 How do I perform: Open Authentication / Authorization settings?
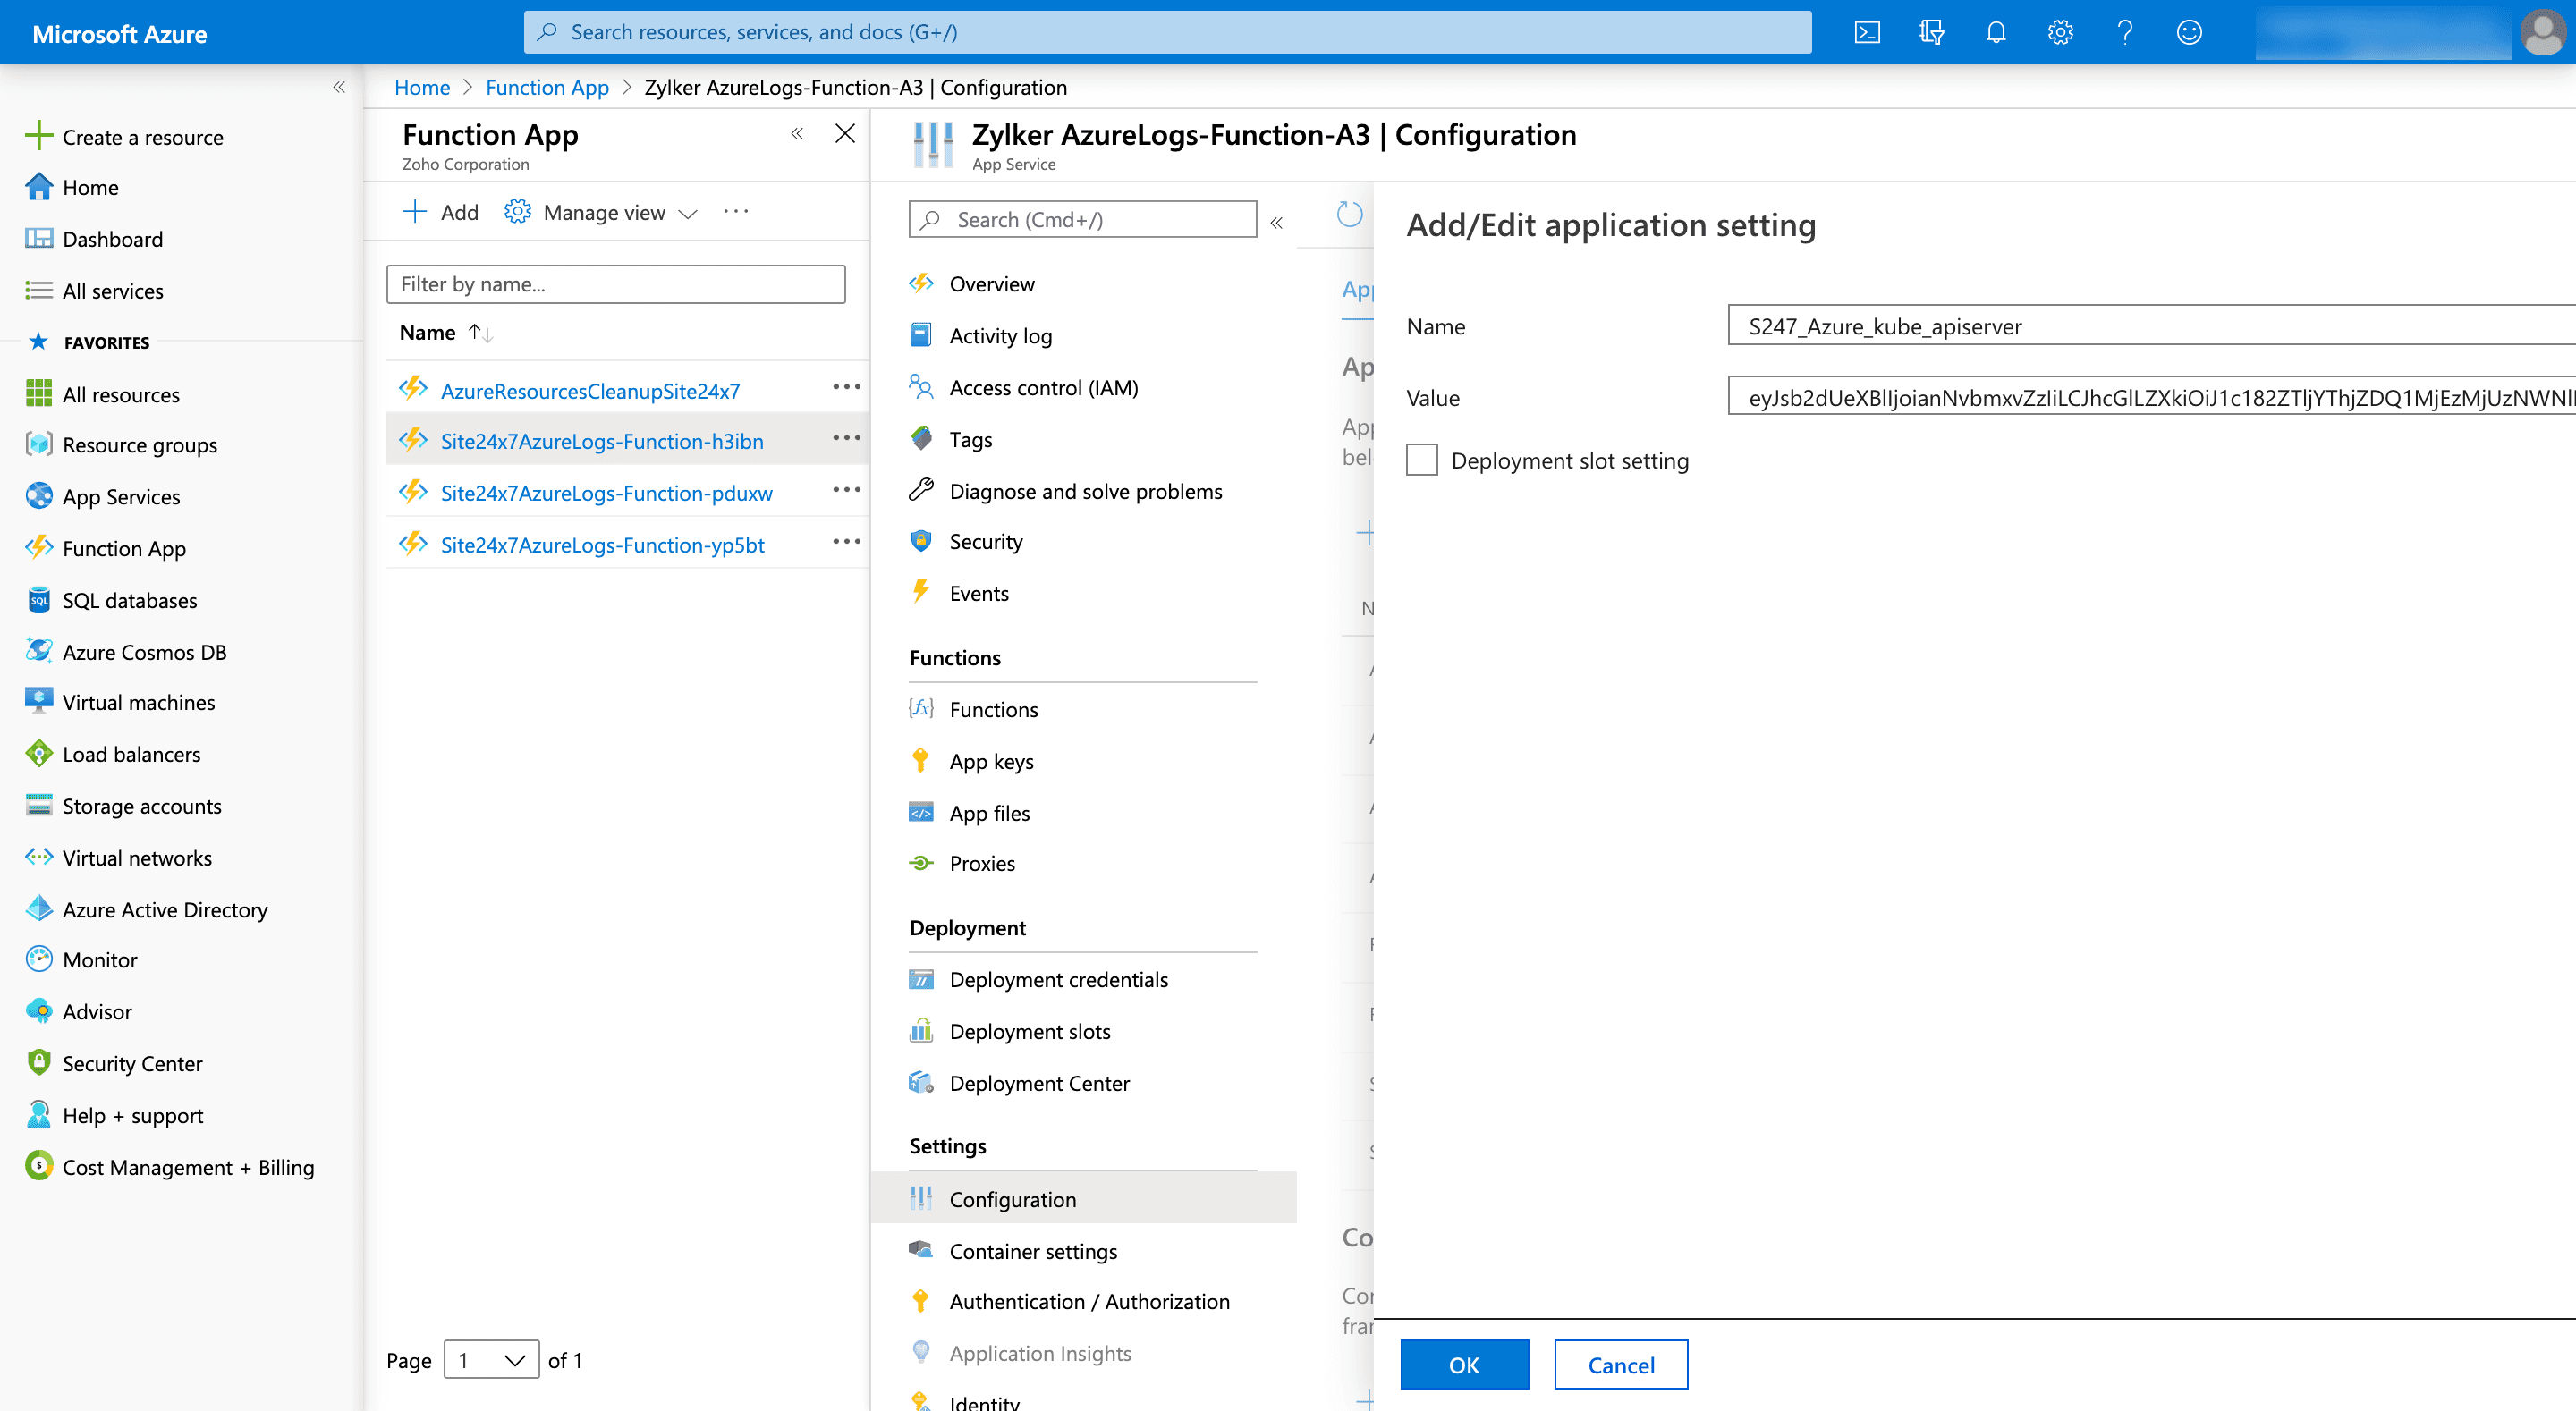(1089, 1301)
